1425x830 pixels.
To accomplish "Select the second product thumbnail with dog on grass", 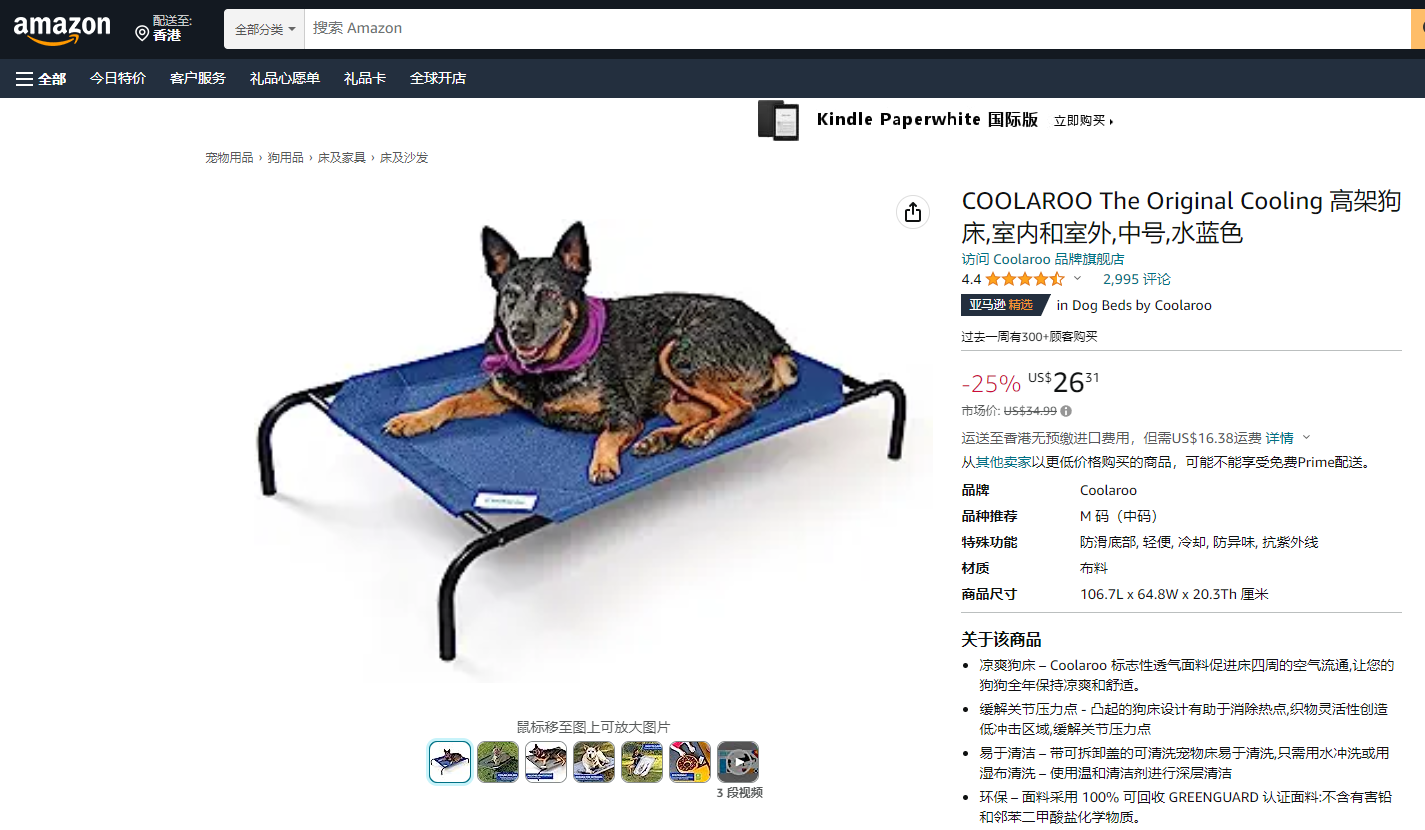I will click(x=498, y=762).
